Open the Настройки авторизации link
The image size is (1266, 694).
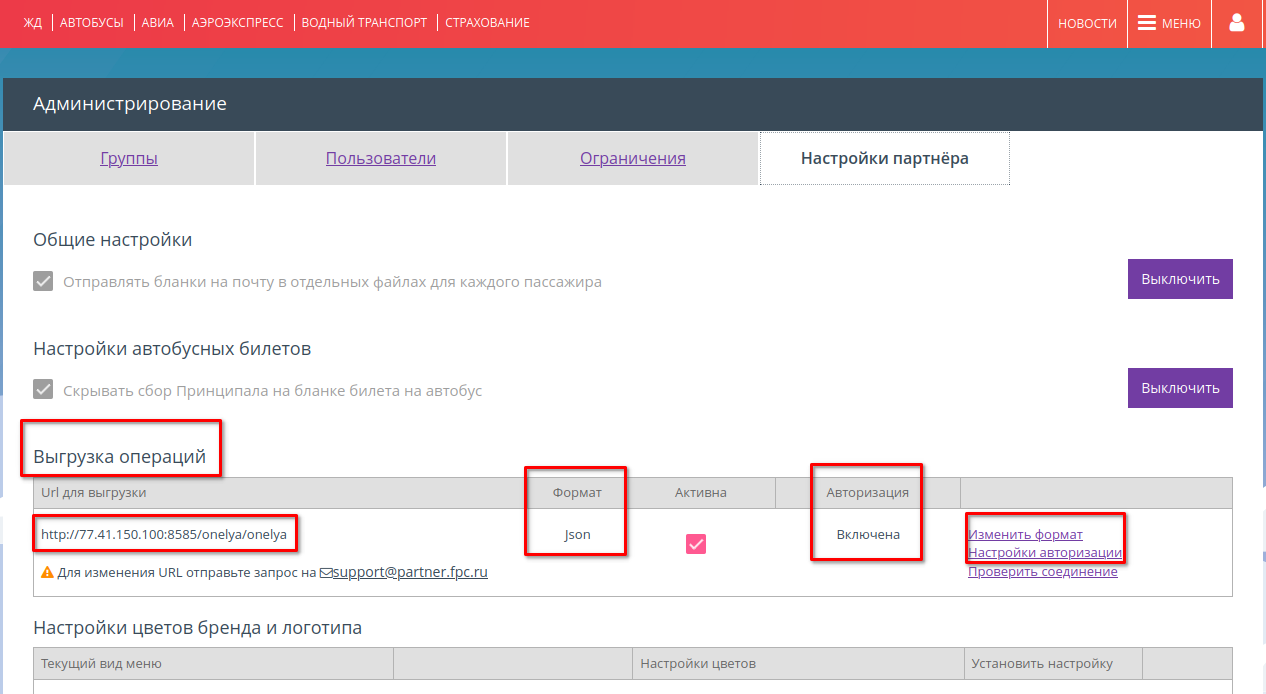tap(1045, 553)
